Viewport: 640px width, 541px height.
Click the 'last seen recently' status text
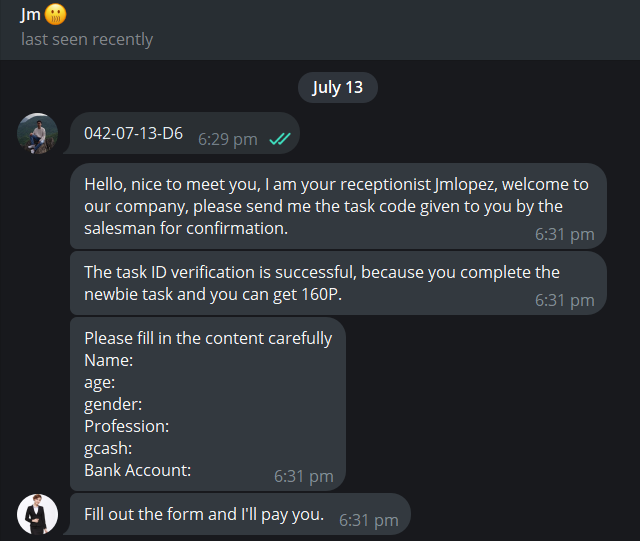pos(87,39)
